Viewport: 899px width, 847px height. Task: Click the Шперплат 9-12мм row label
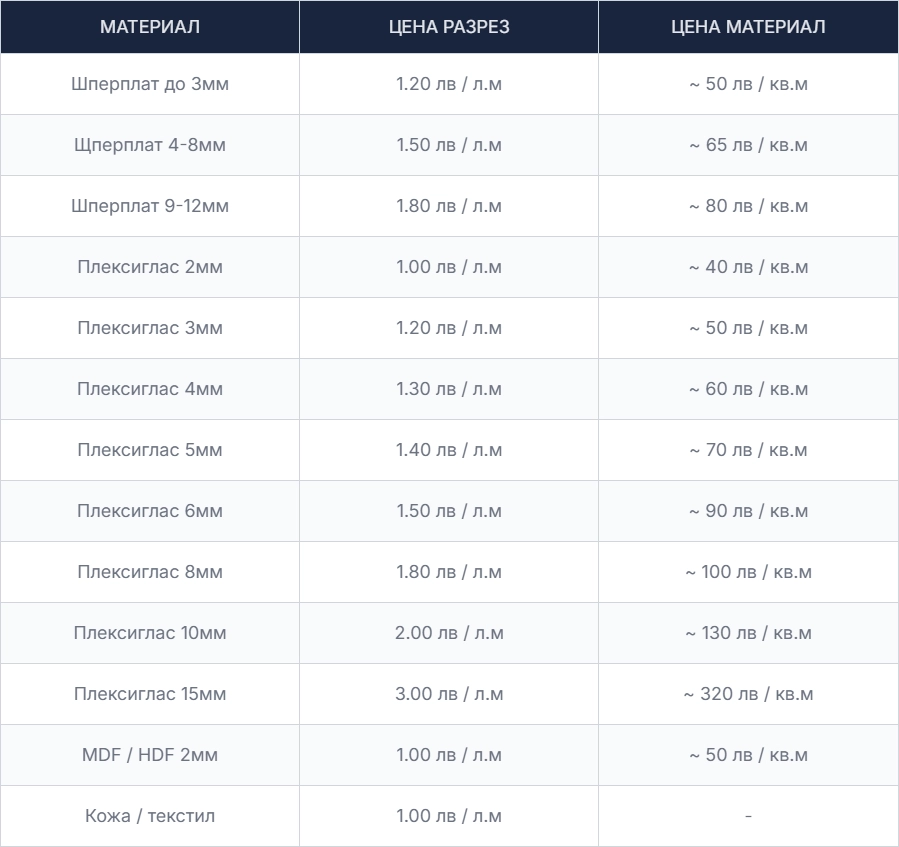pyautogui.click(x=150, y=206)
